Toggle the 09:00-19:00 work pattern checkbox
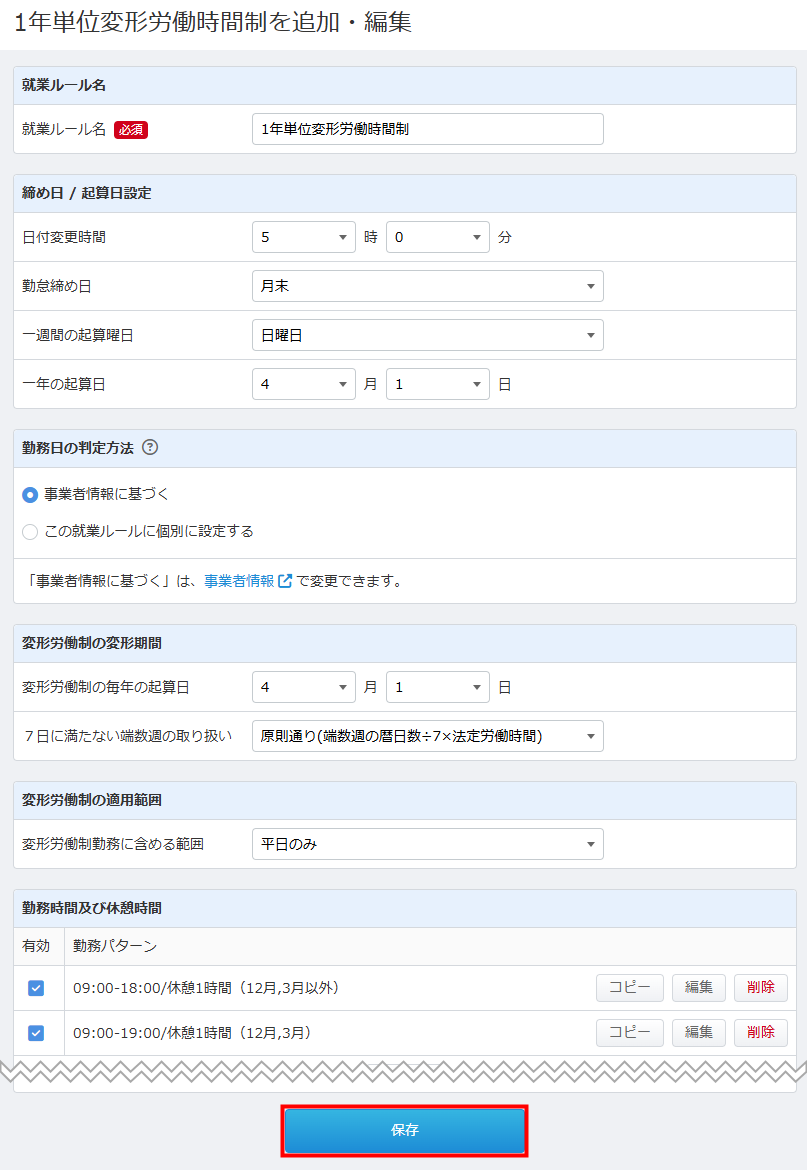807x1170 pixels. click(x=36, y=1033)
